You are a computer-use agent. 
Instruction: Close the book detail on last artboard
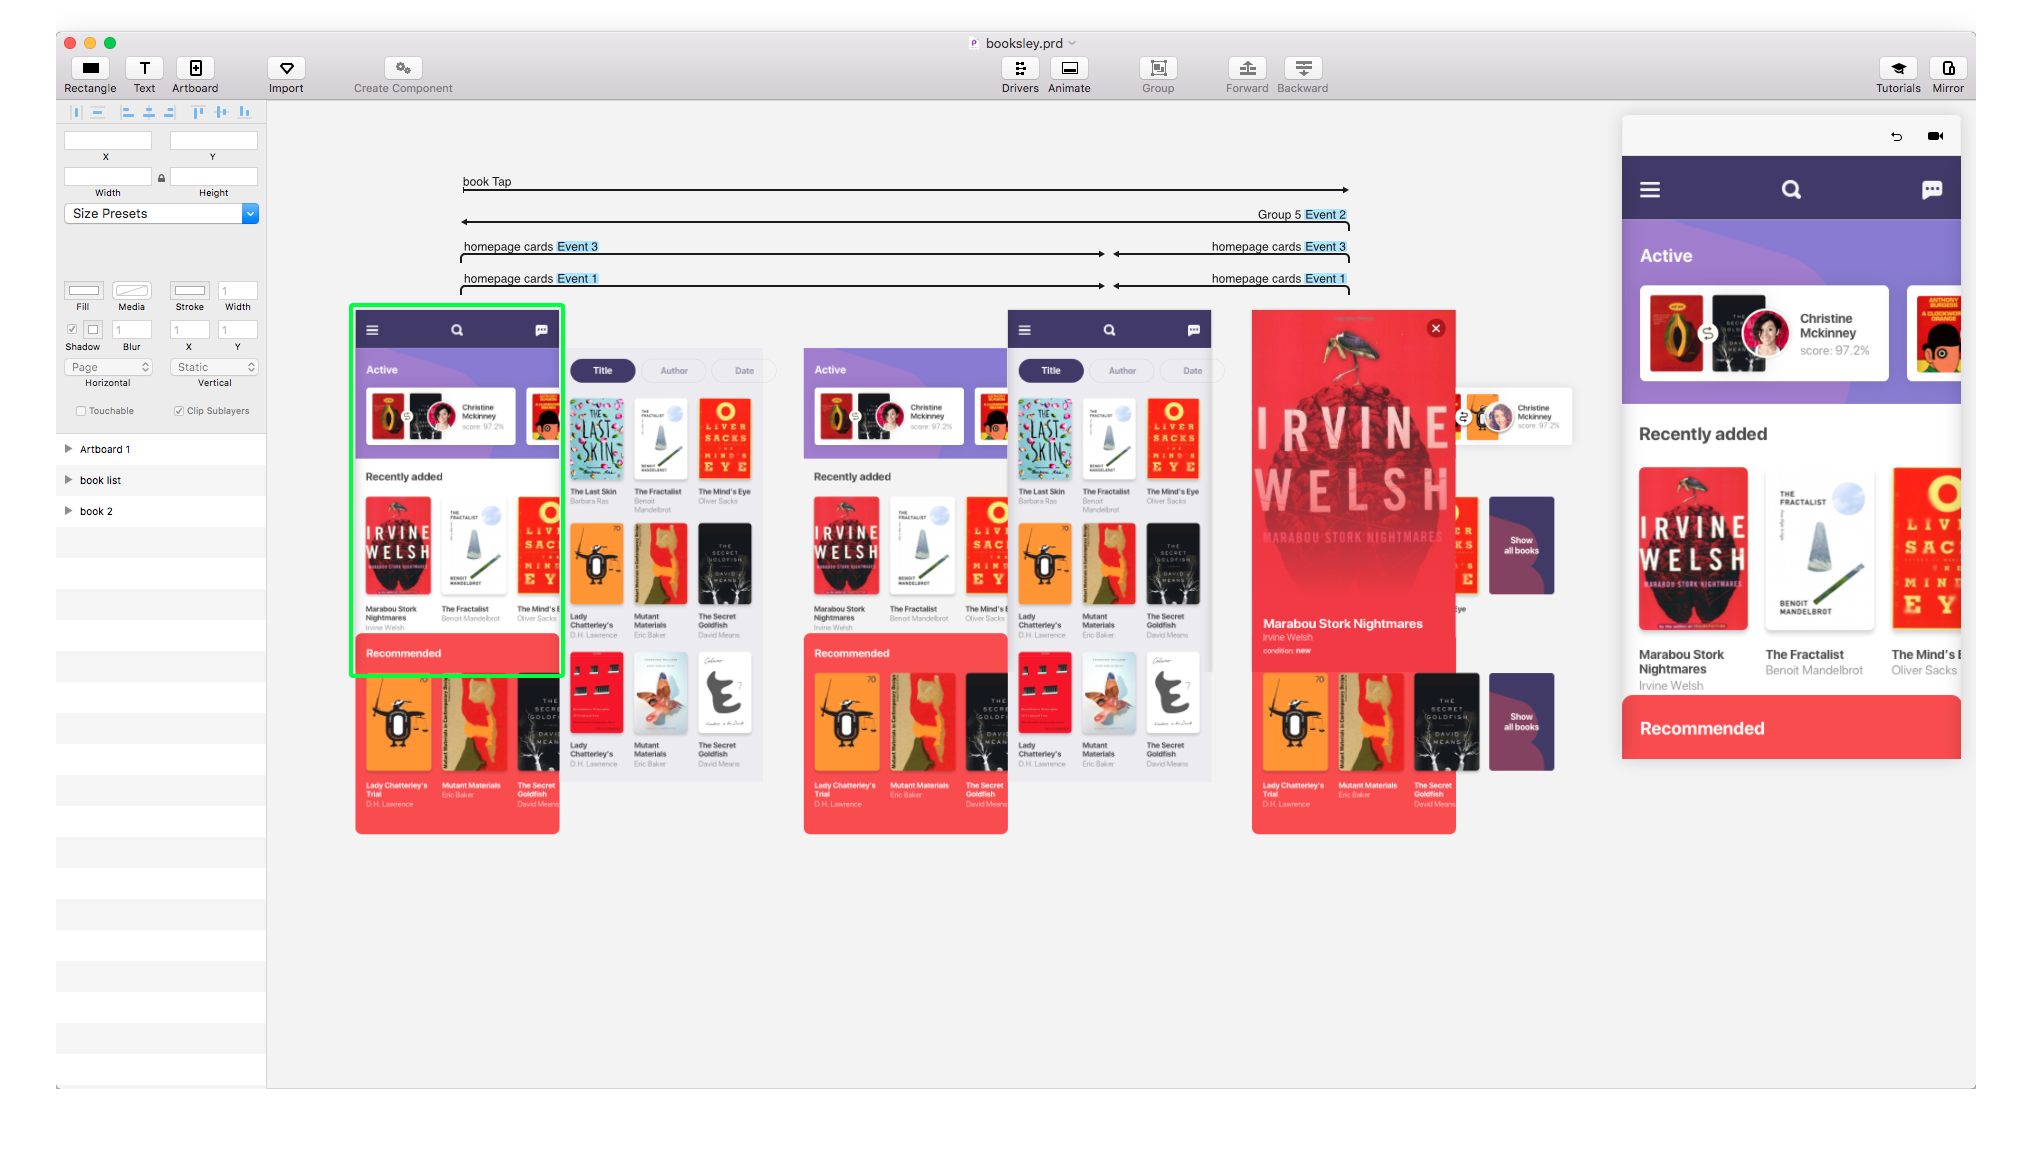(x=1436, y=328)
